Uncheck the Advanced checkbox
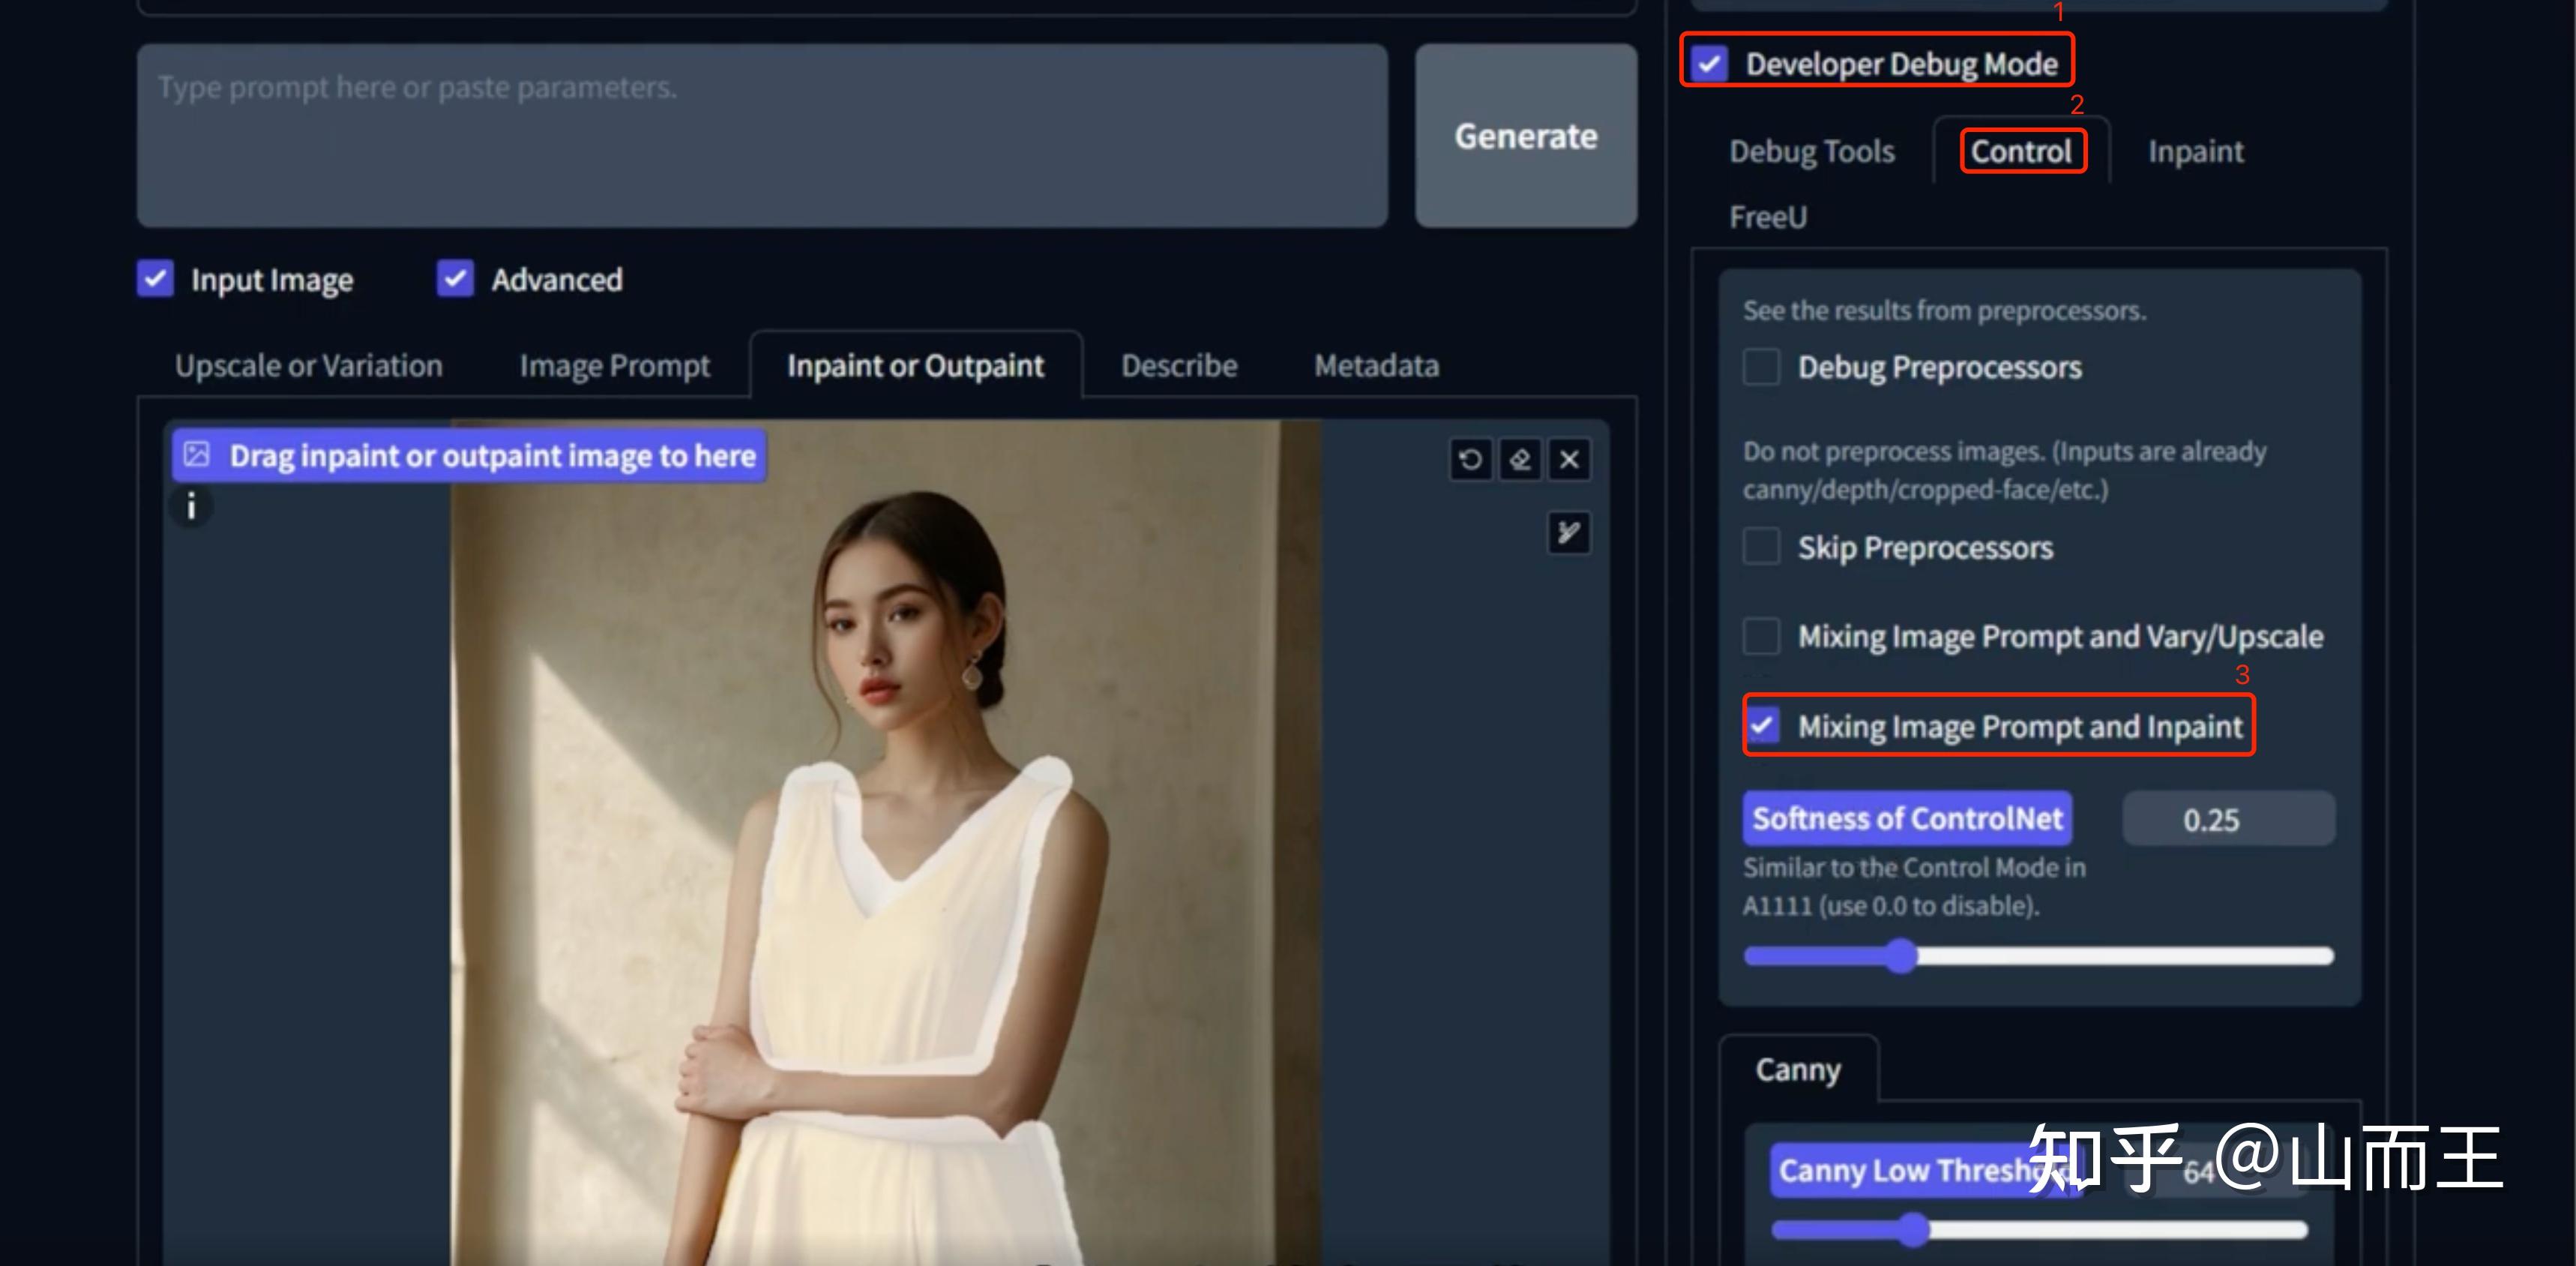The height and width of the screenshot is (1266, 2576). coord(455,279)
